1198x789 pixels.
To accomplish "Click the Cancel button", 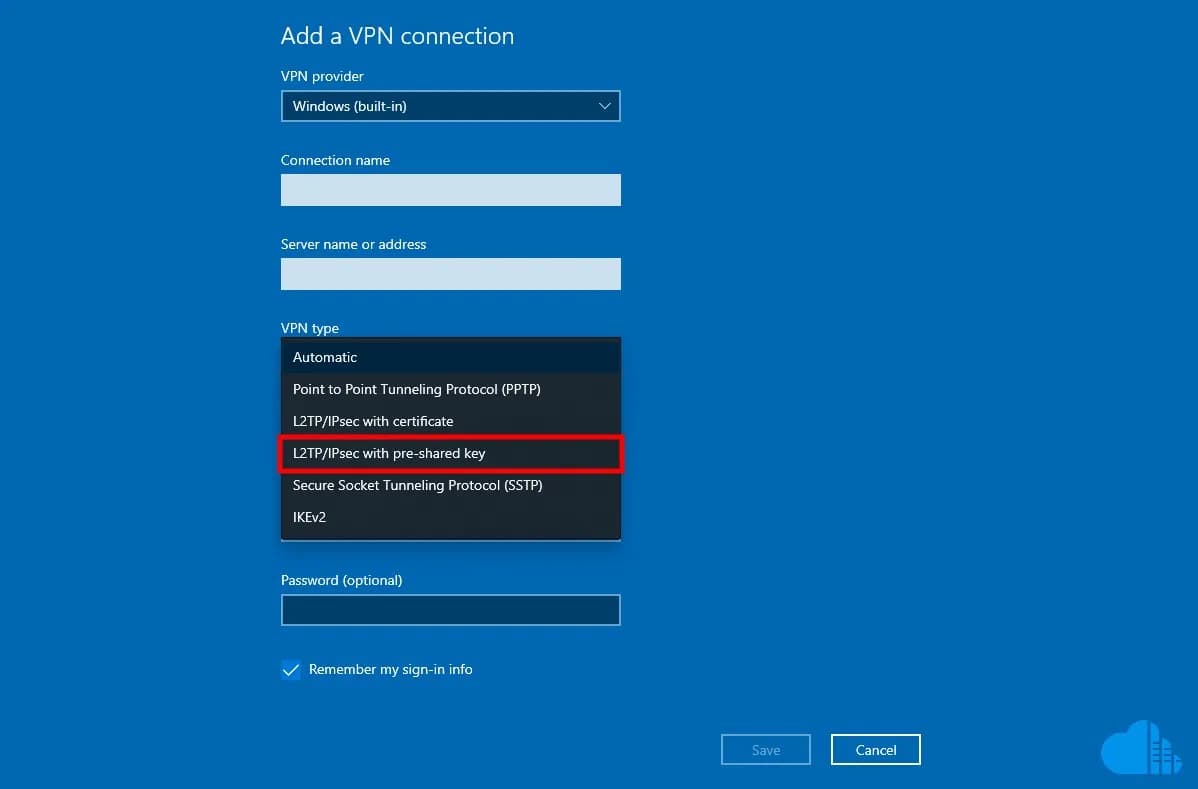I will click(x=876, y=750).
